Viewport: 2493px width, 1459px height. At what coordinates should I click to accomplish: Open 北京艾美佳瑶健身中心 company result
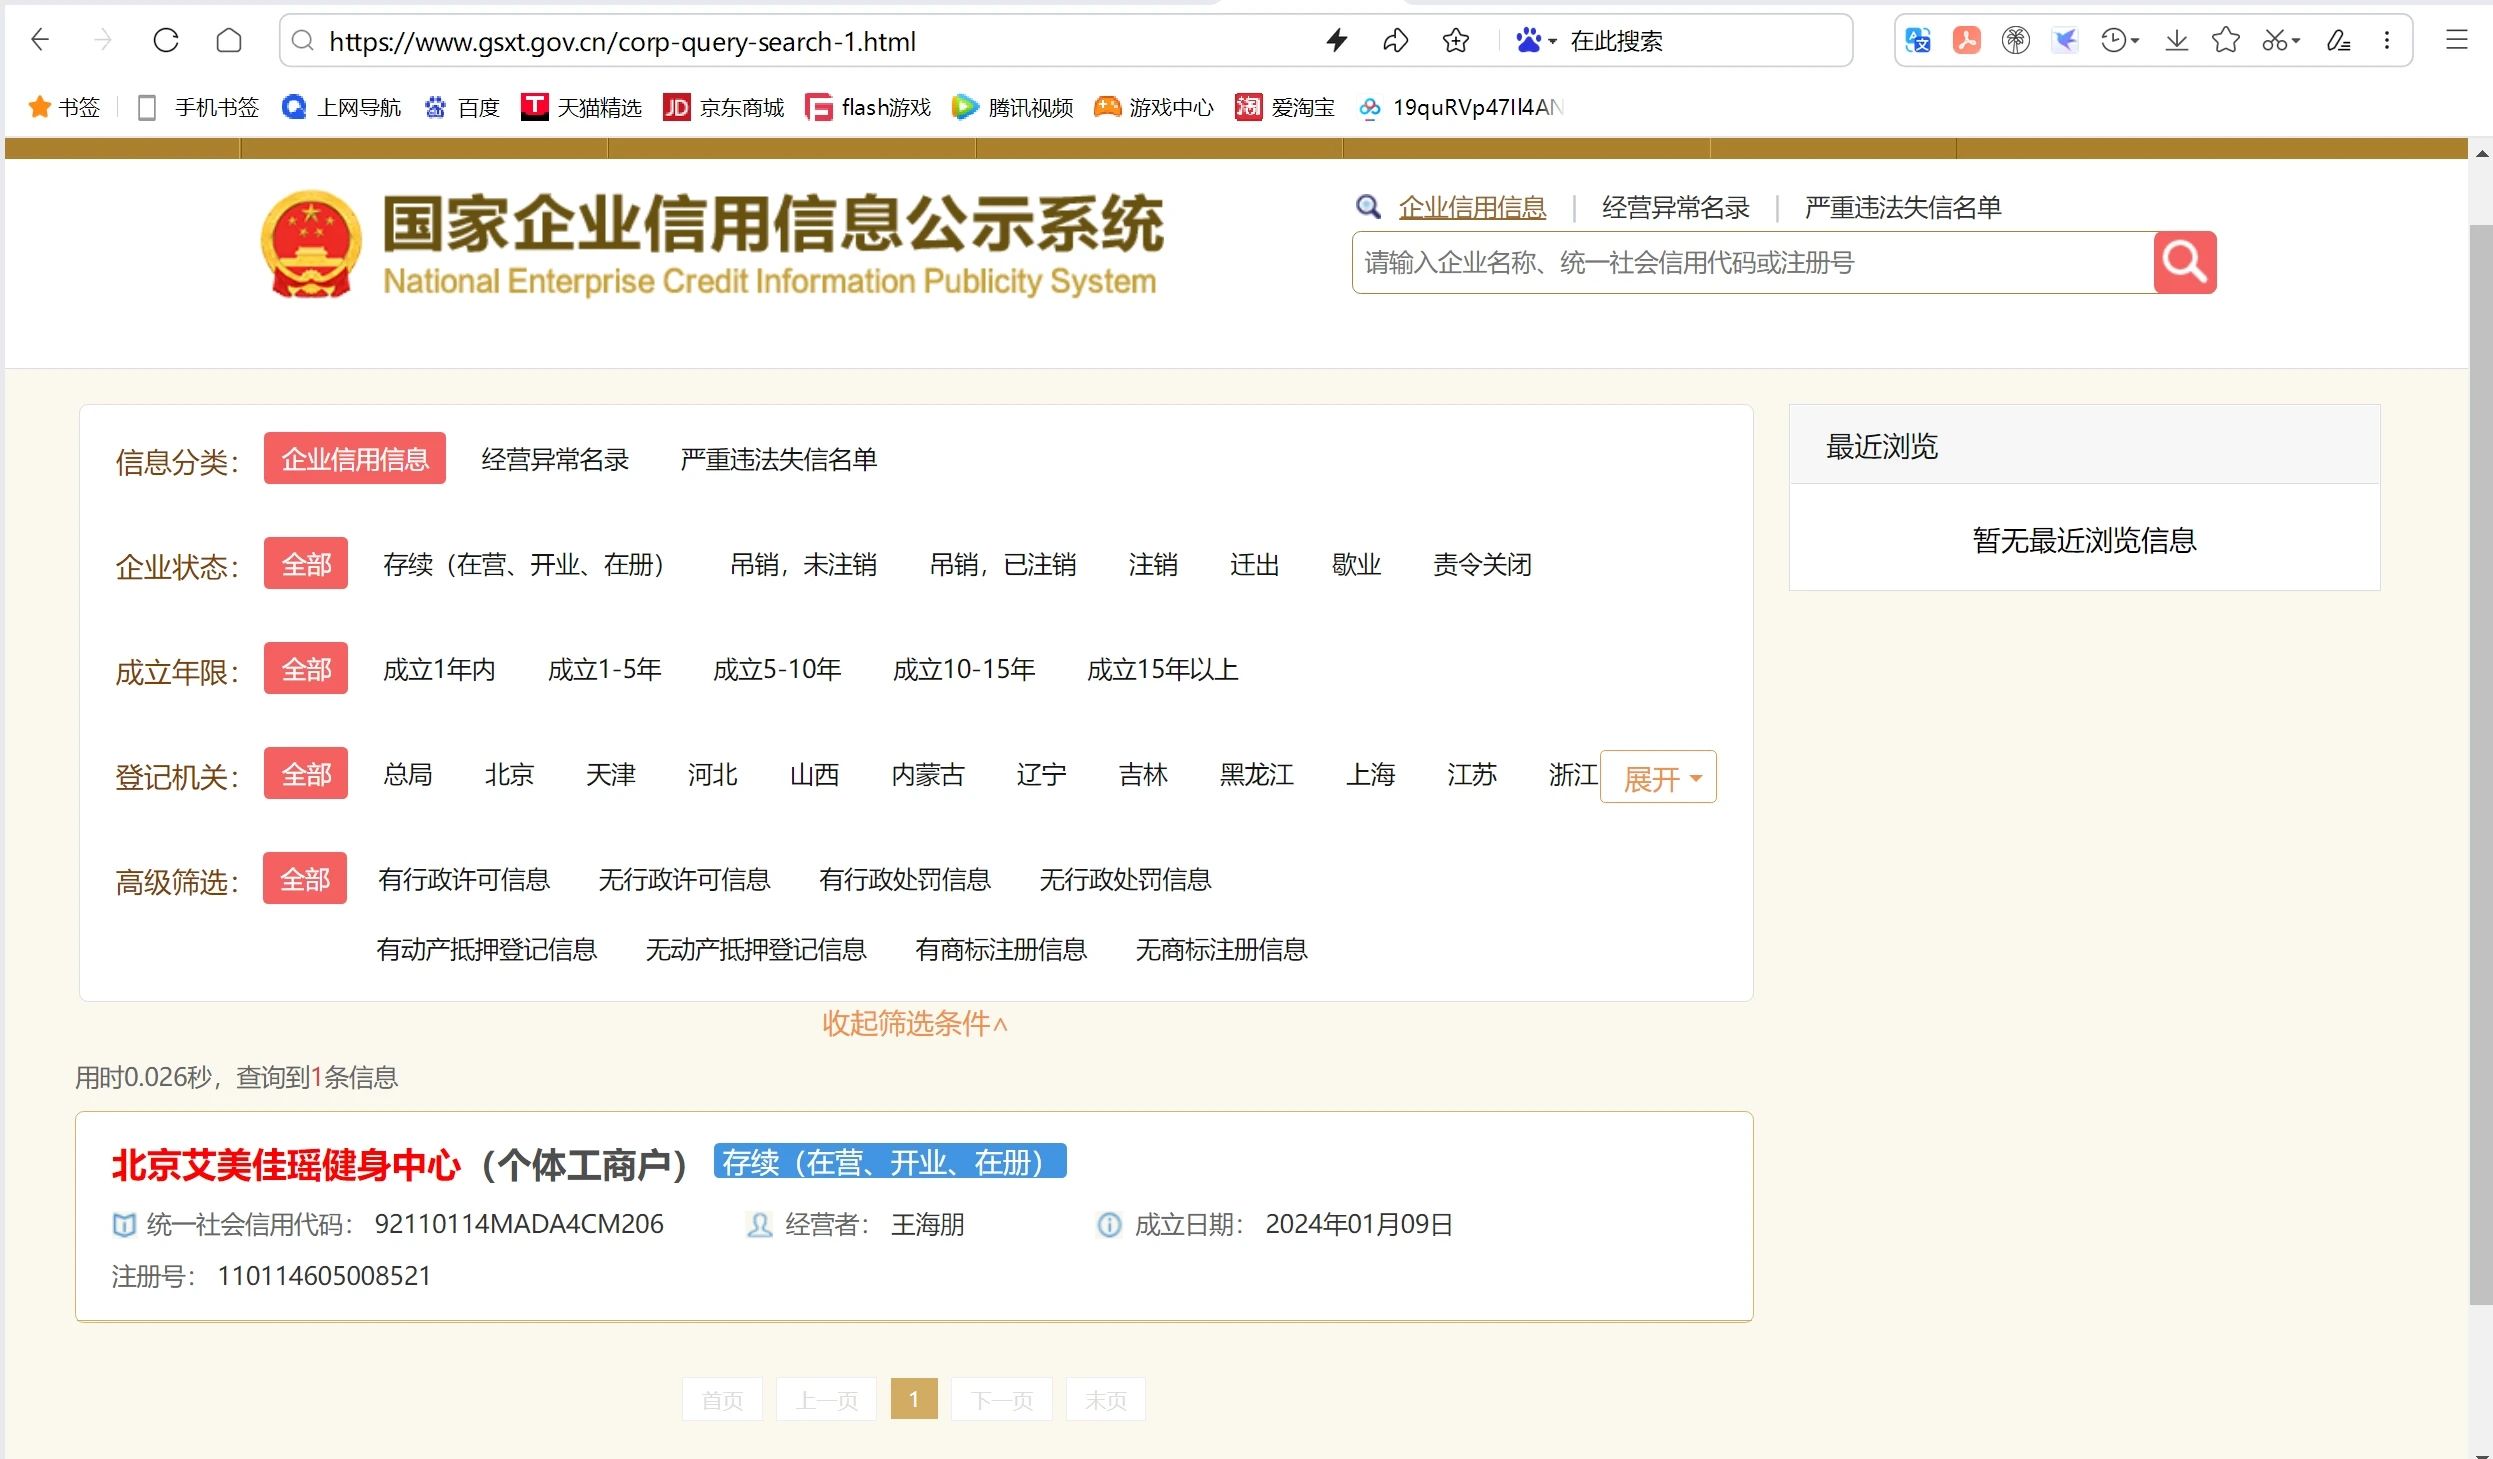286,1165
